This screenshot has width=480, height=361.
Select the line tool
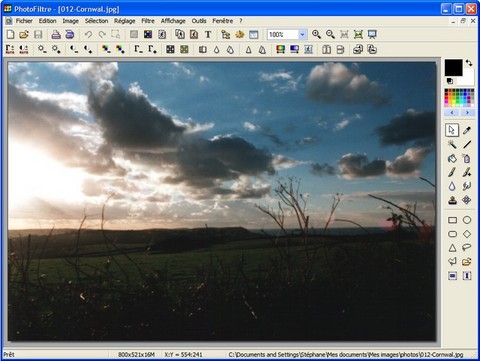click(x=467, y=144)
